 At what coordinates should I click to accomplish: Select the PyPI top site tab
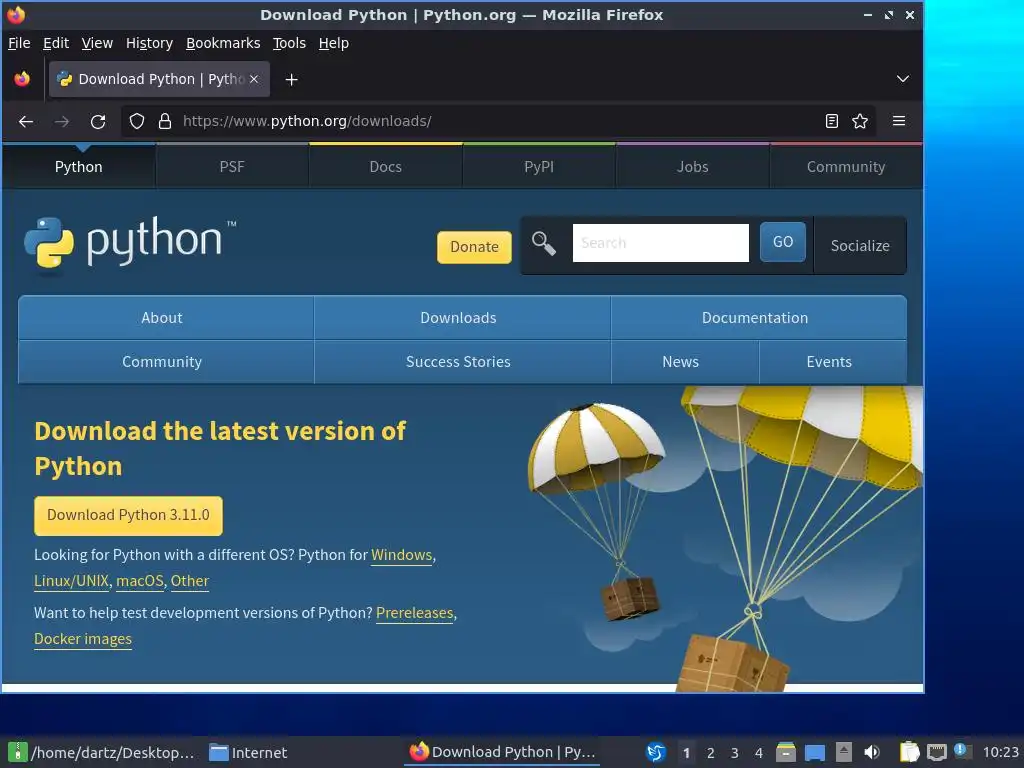[539, 167]
